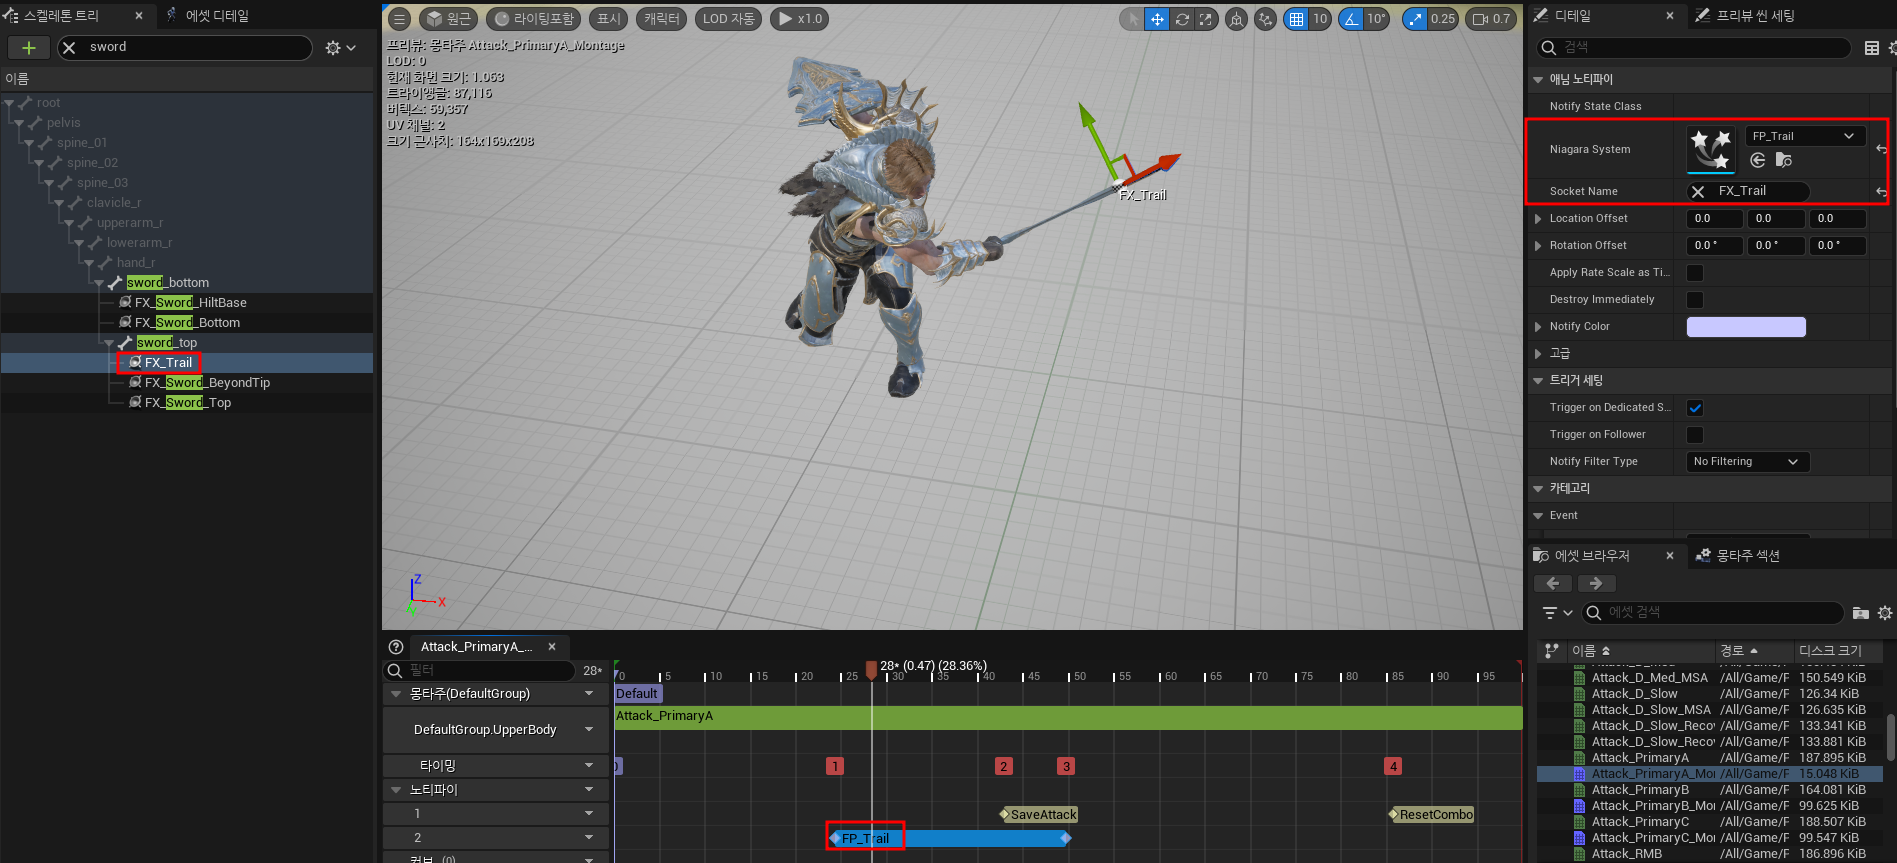
Task: Toggle rotation snap angle icon
Action: [x=1352, y=19]
